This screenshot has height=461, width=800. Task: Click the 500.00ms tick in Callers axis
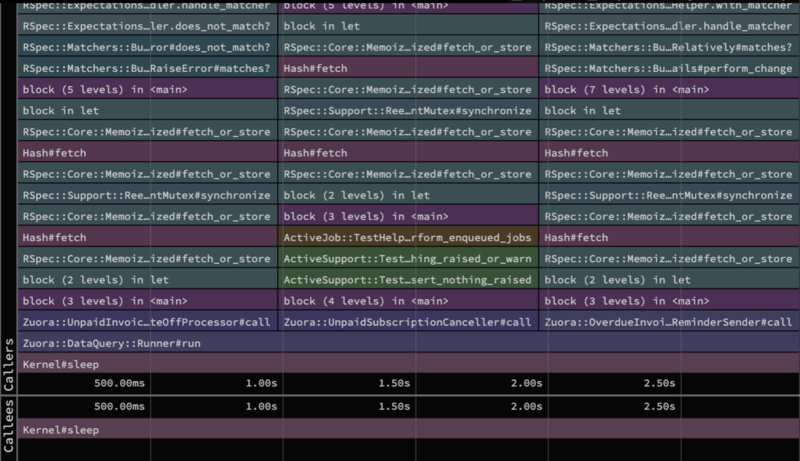119,383
